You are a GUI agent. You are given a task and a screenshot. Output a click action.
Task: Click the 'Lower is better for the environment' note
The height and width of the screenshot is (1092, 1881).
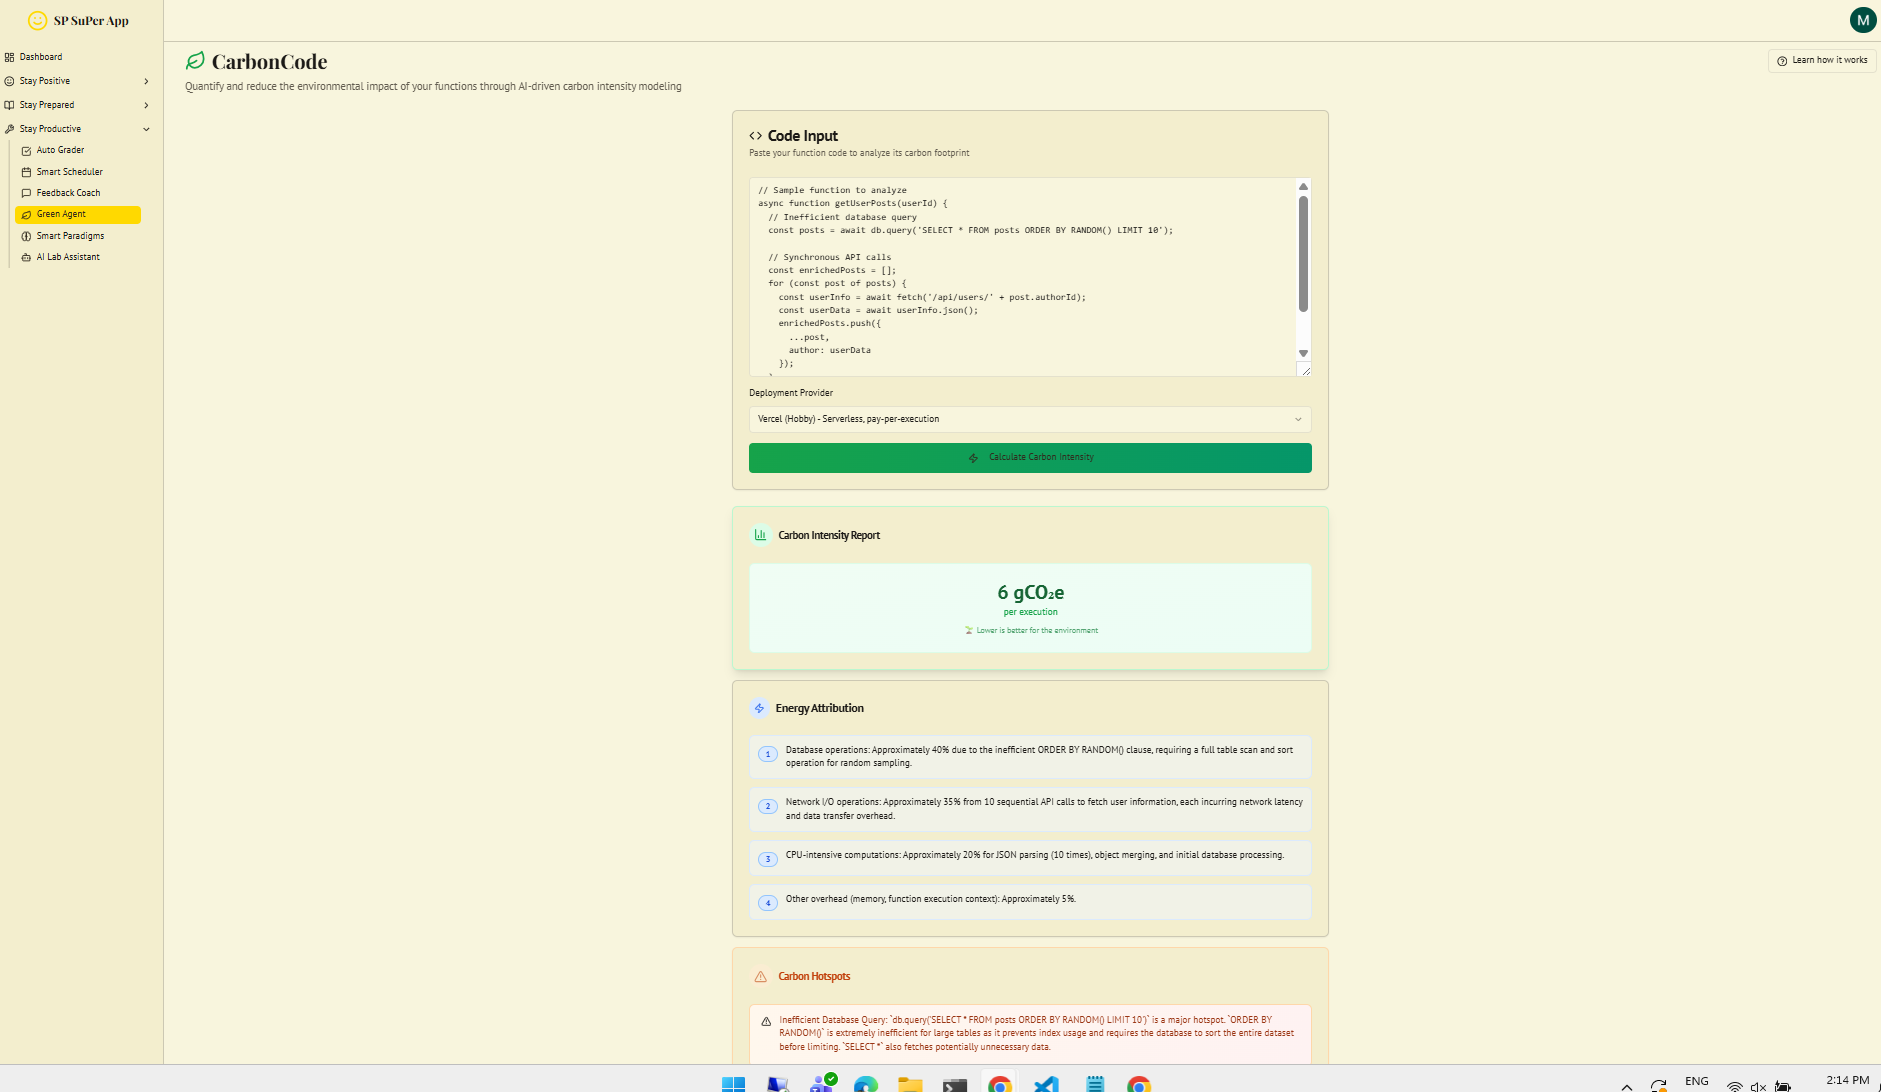click(1031, 631)
